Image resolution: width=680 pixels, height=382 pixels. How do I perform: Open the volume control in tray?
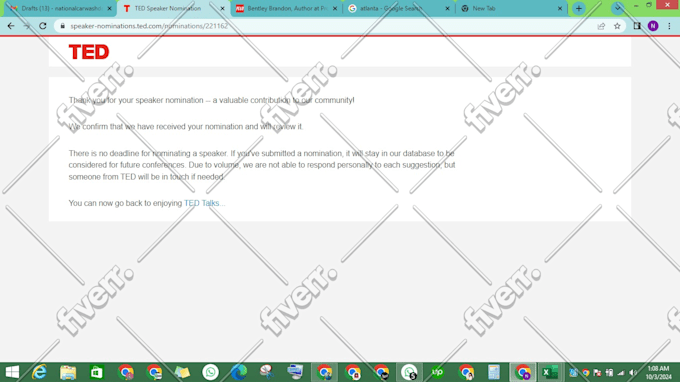633,372
